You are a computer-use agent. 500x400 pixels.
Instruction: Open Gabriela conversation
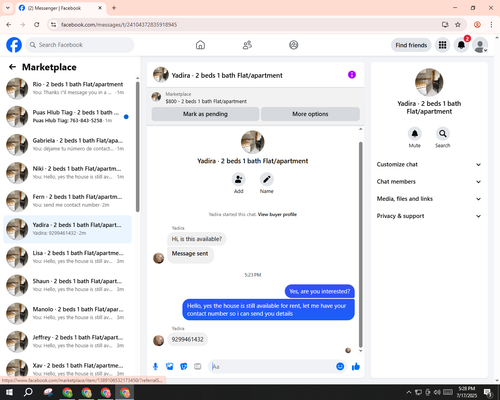click(x=68, y=145)
